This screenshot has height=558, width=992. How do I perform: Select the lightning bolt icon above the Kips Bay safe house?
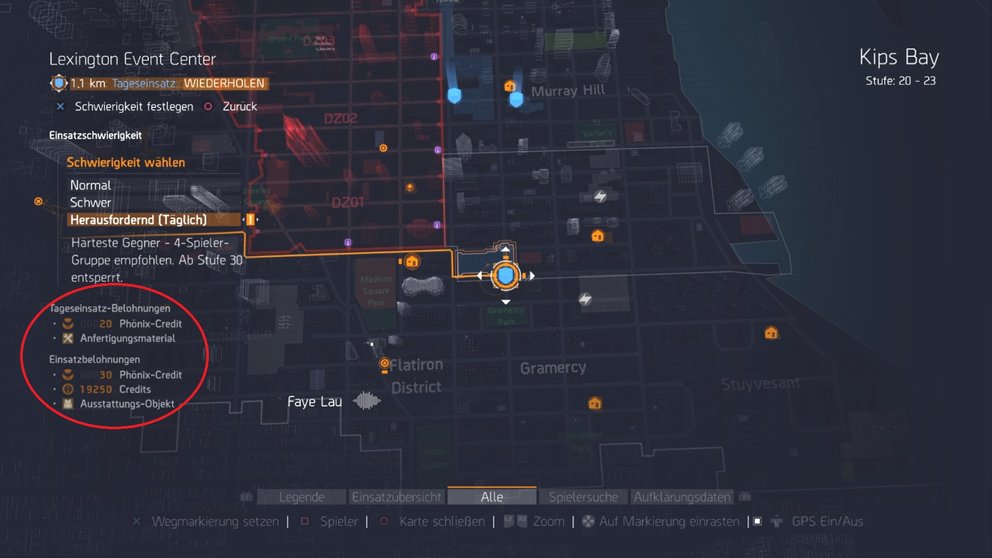pos(600,197)
